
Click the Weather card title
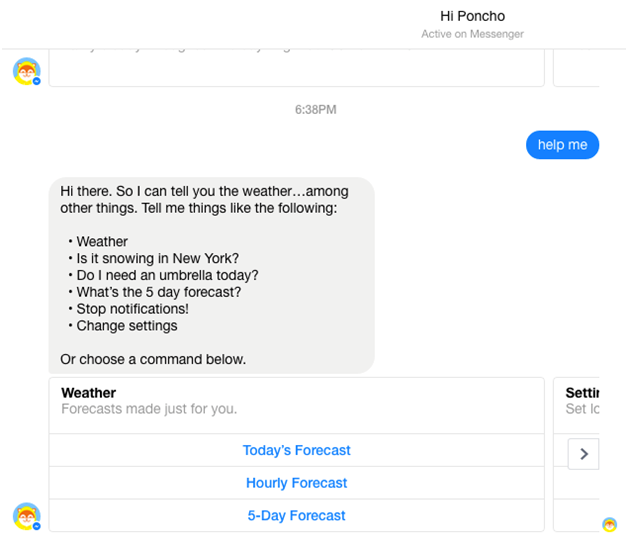click(x=89, y=393)
